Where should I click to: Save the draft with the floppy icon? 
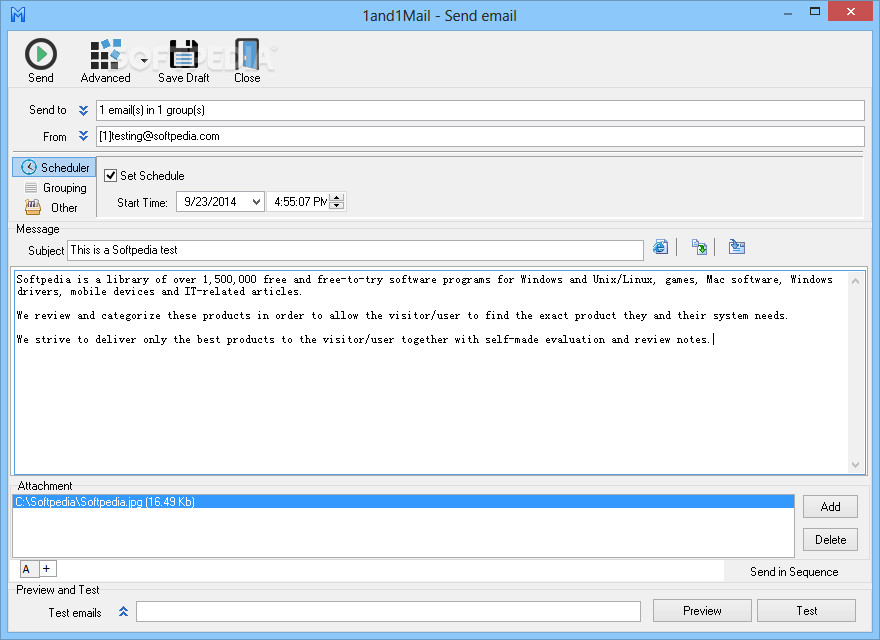[184, 54]
